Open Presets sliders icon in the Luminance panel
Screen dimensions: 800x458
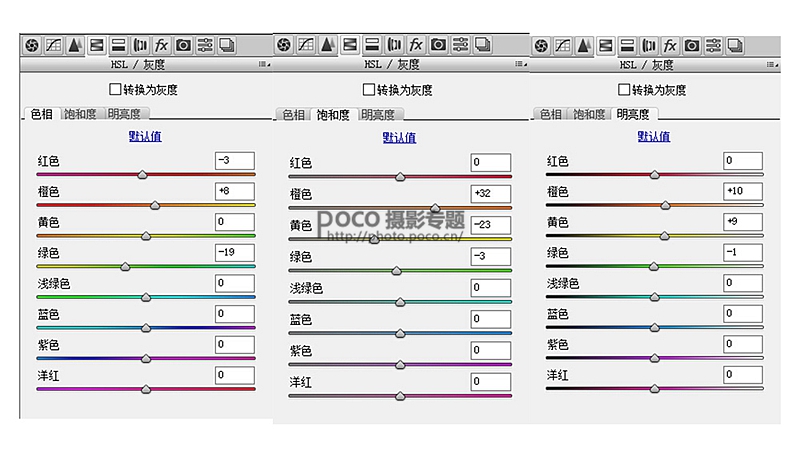[713, 46]
